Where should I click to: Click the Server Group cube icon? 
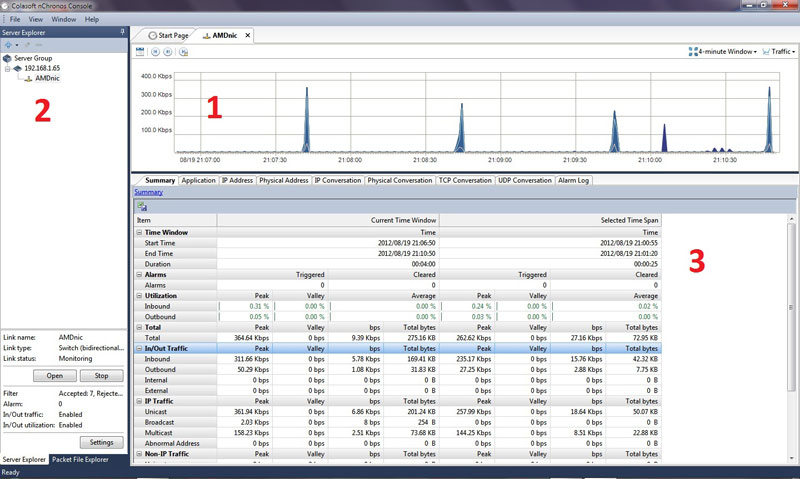point(7,58)
